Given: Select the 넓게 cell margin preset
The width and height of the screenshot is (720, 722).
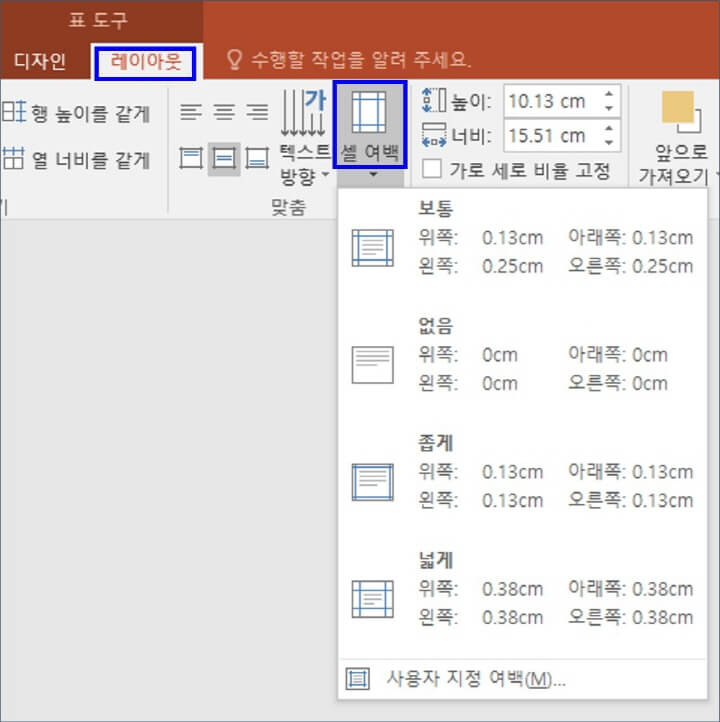Looking at the screenshot, I should point(523,590).
